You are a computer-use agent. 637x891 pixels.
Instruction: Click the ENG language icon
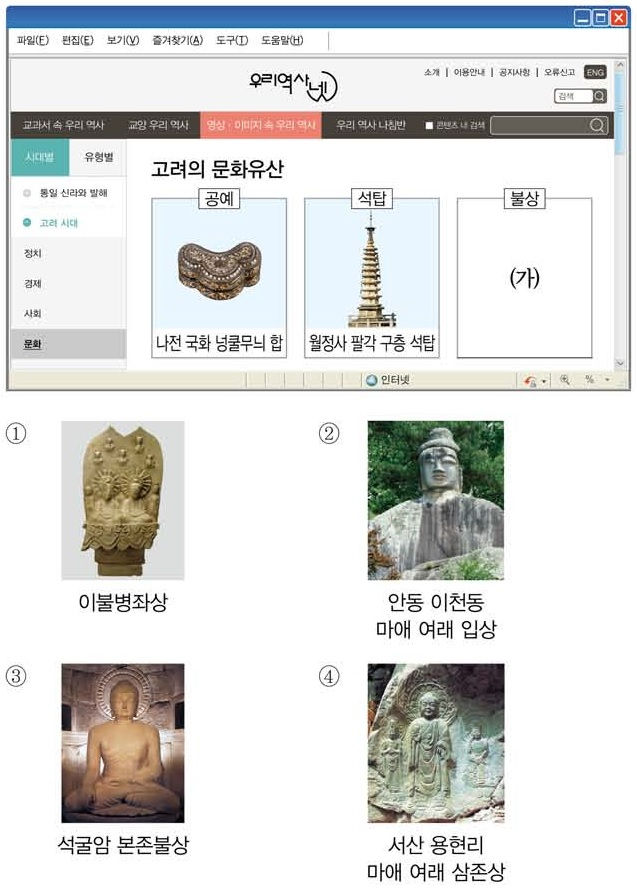pyautogui.click(x=595, y=73)
